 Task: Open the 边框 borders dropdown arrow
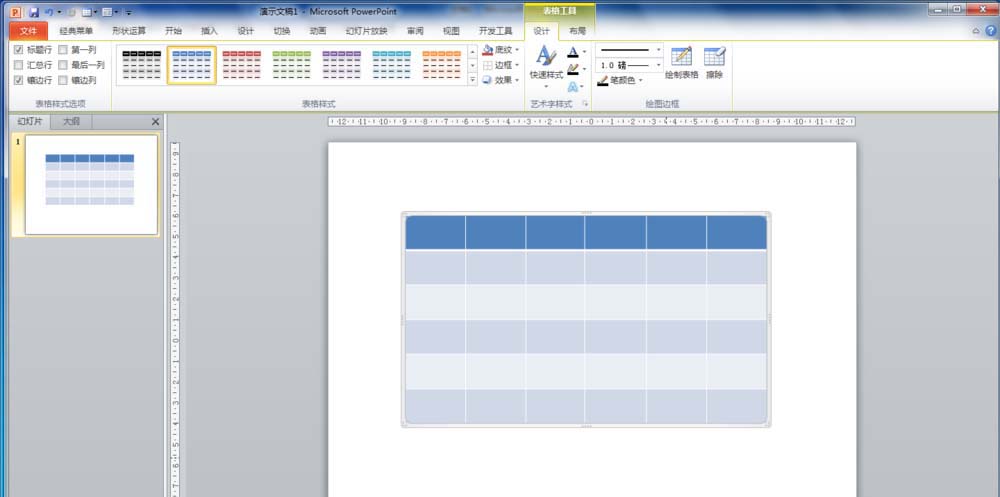(517, 65)
